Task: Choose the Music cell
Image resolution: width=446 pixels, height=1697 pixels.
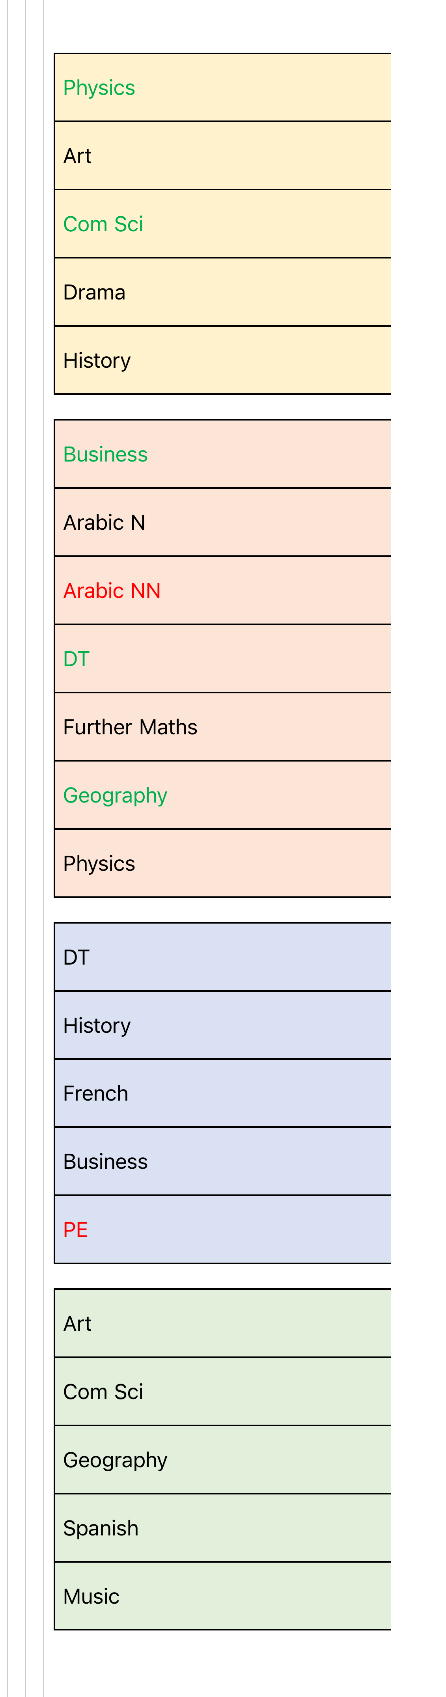Action: click(222, 1596)
